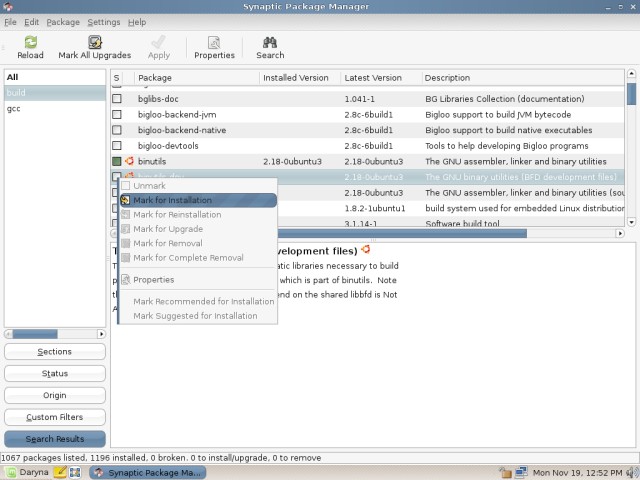Open the Help menu

[x=137, y=22]
